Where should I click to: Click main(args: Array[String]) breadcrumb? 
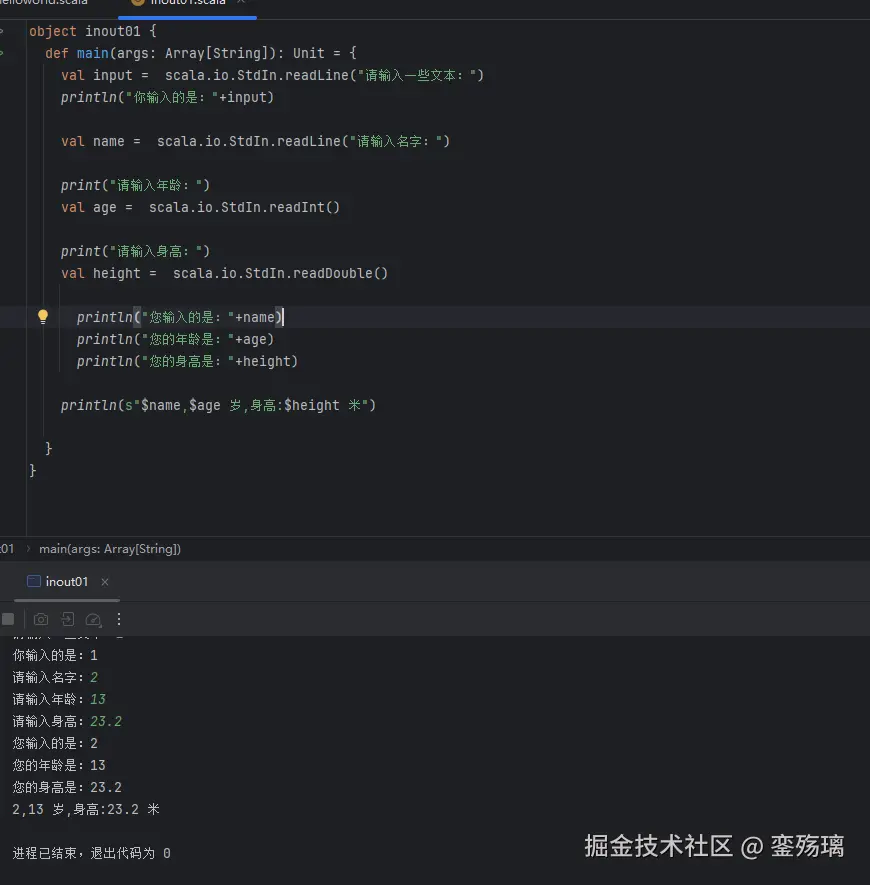tap(110, 549)
